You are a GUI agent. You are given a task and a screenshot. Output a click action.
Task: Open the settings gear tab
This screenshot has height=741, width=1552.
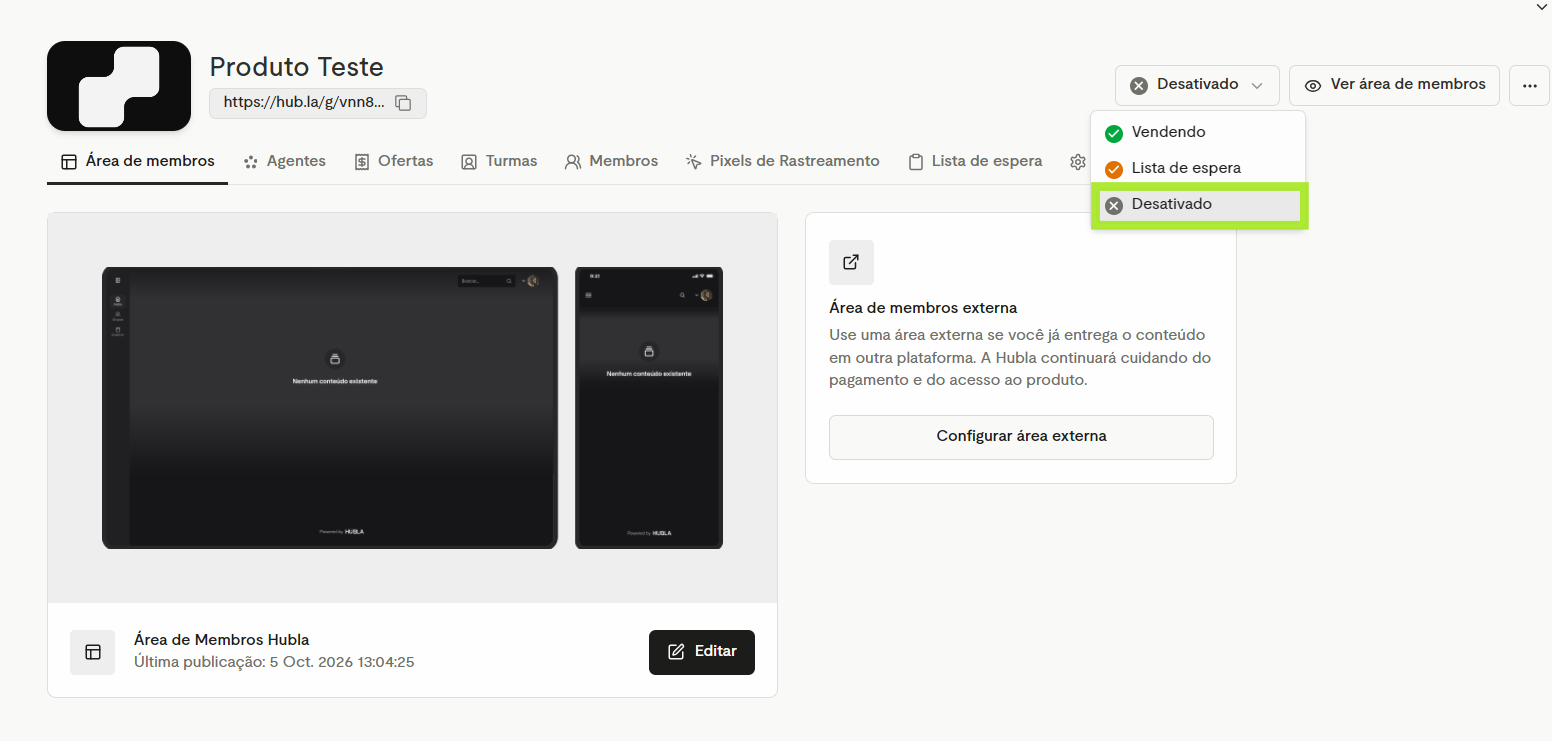pyautogui.click(x=1078, y=161)
